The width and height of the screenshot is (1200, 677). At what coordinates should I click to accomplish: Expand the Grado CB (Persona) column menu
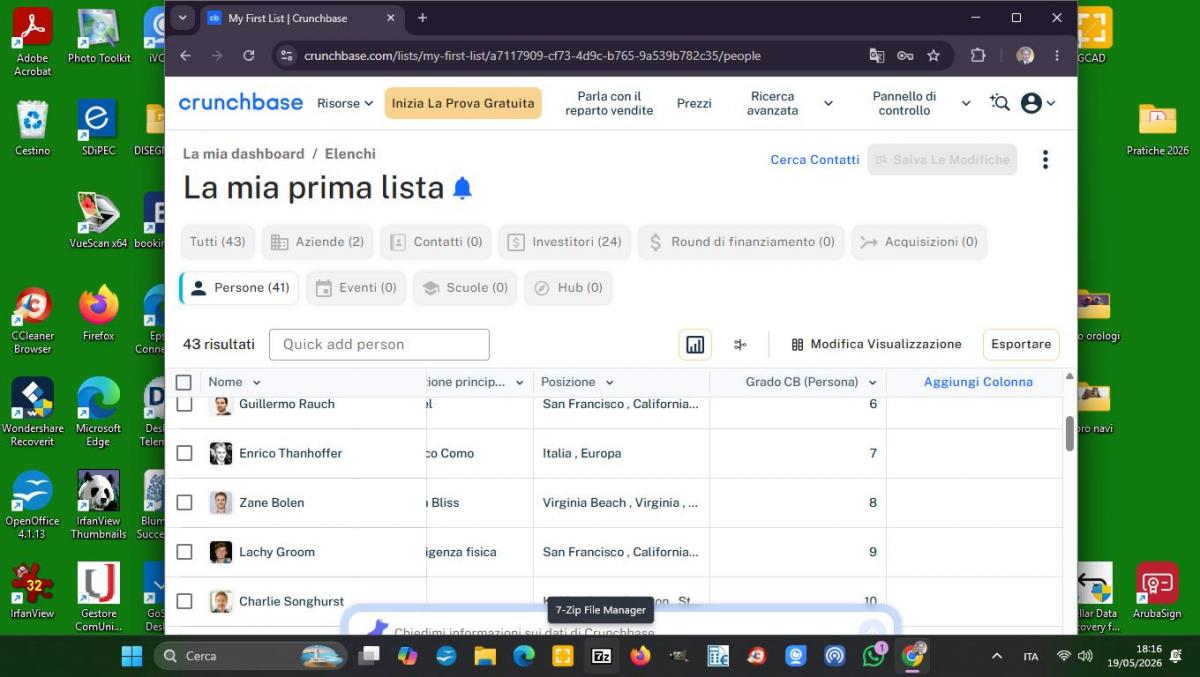tap(872, 383)
